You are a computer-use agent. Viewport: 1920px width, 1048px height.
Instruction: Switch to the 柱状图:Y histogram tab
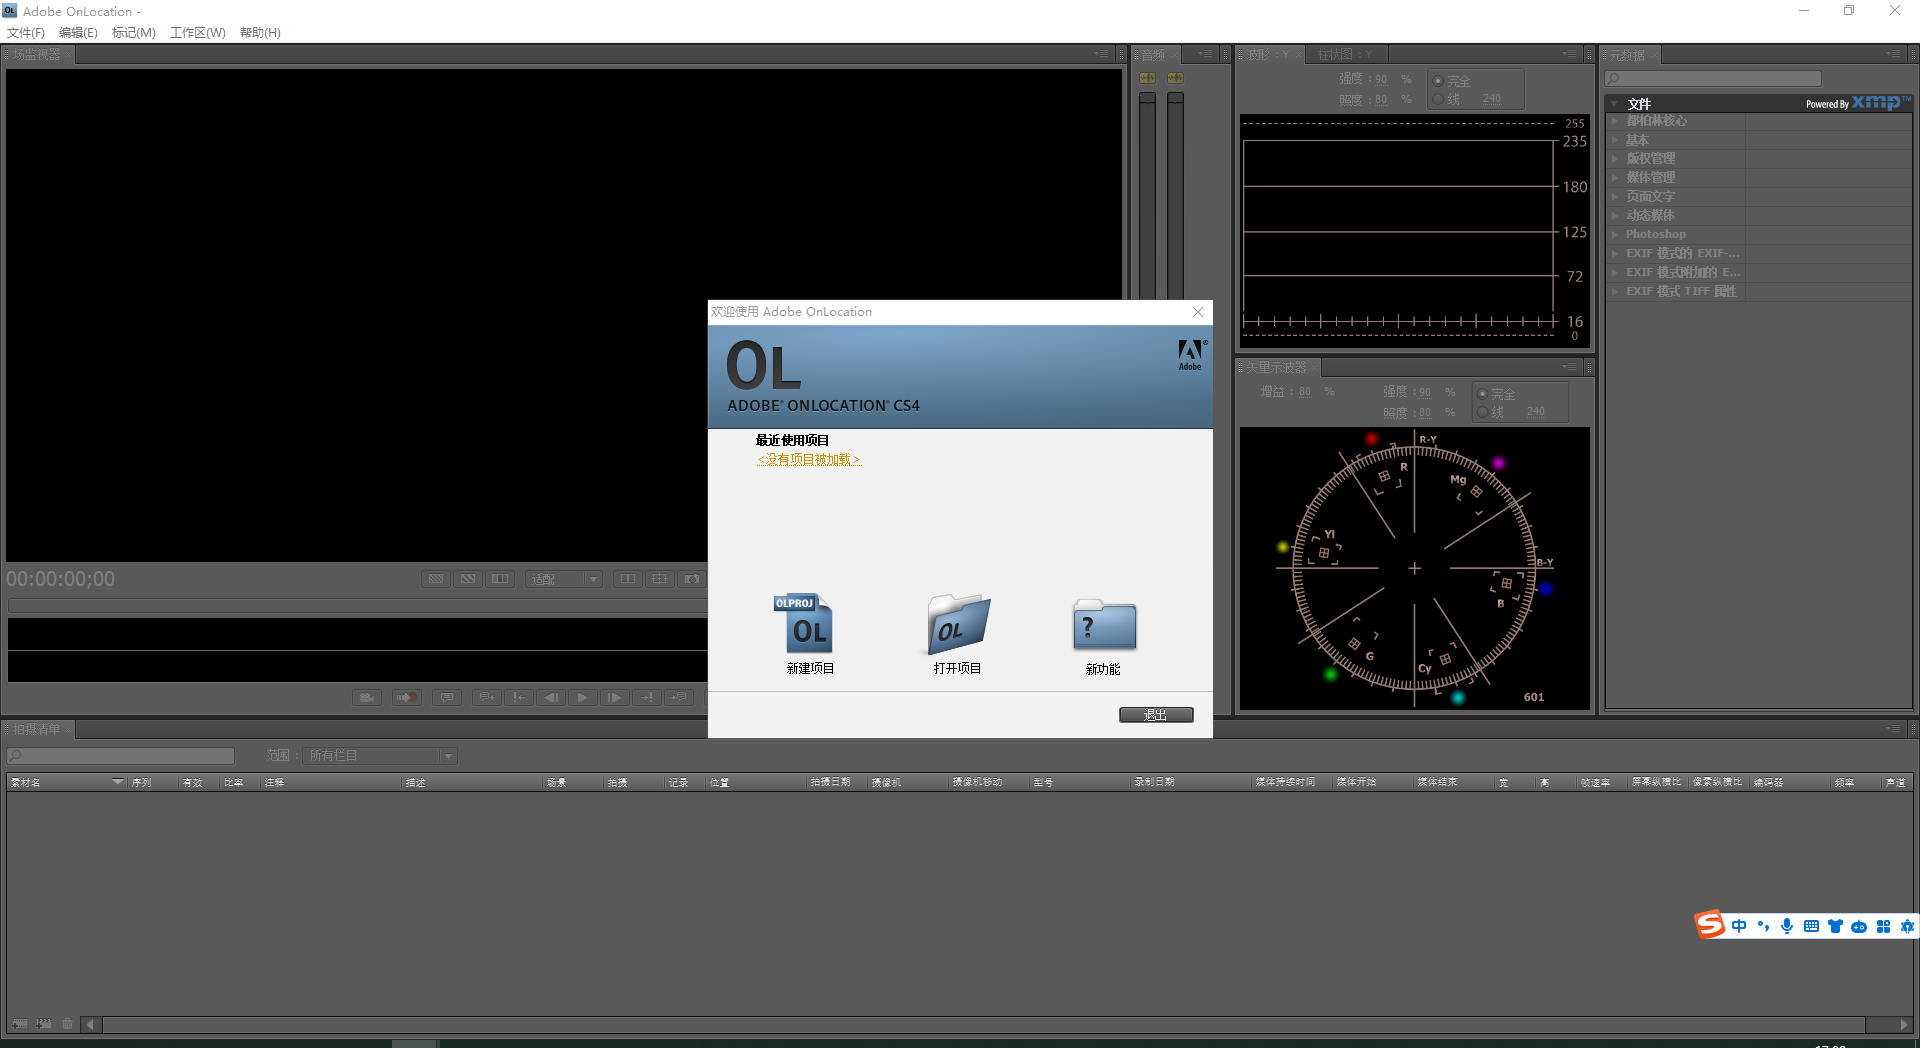click(1345, 55)
